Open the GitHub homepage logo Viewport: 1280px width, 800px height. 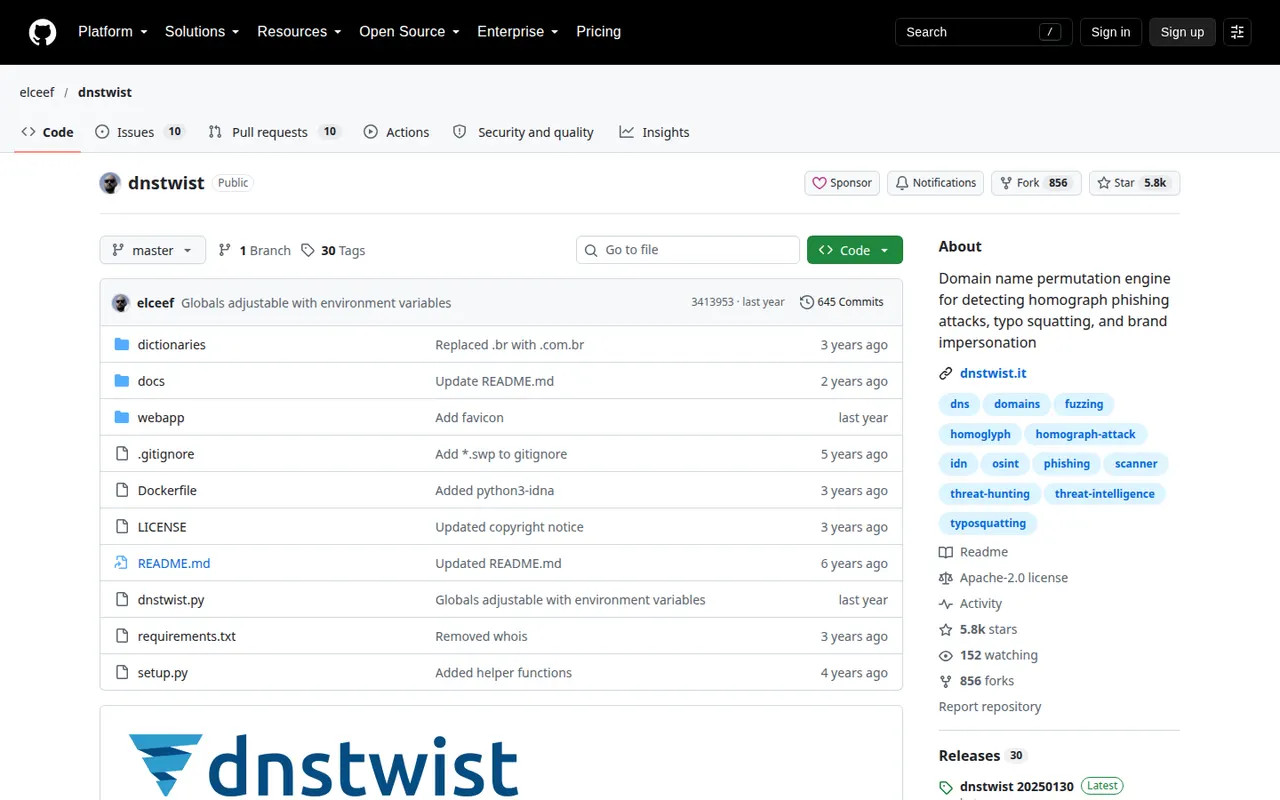[42, 32]
